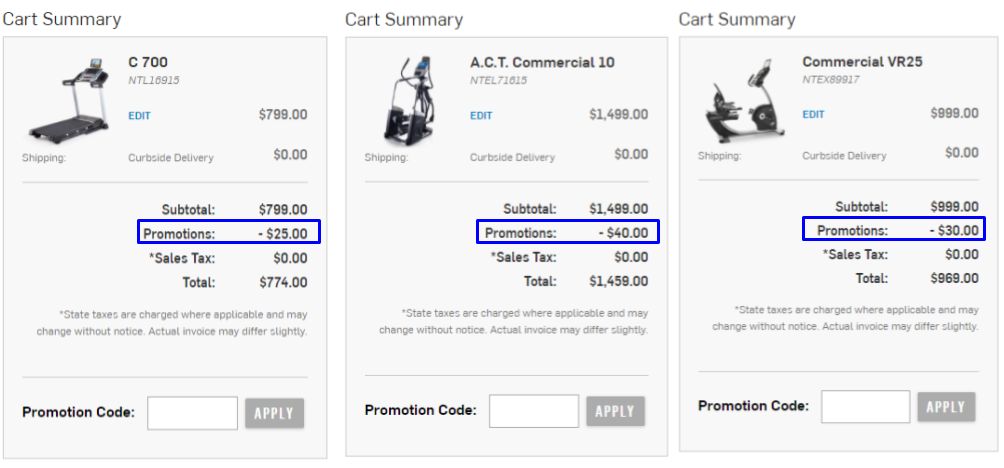This screenshot has width=1004, height=468.
Task: Click the -$25.00 promotions row
Action: [x=229, y=232]
